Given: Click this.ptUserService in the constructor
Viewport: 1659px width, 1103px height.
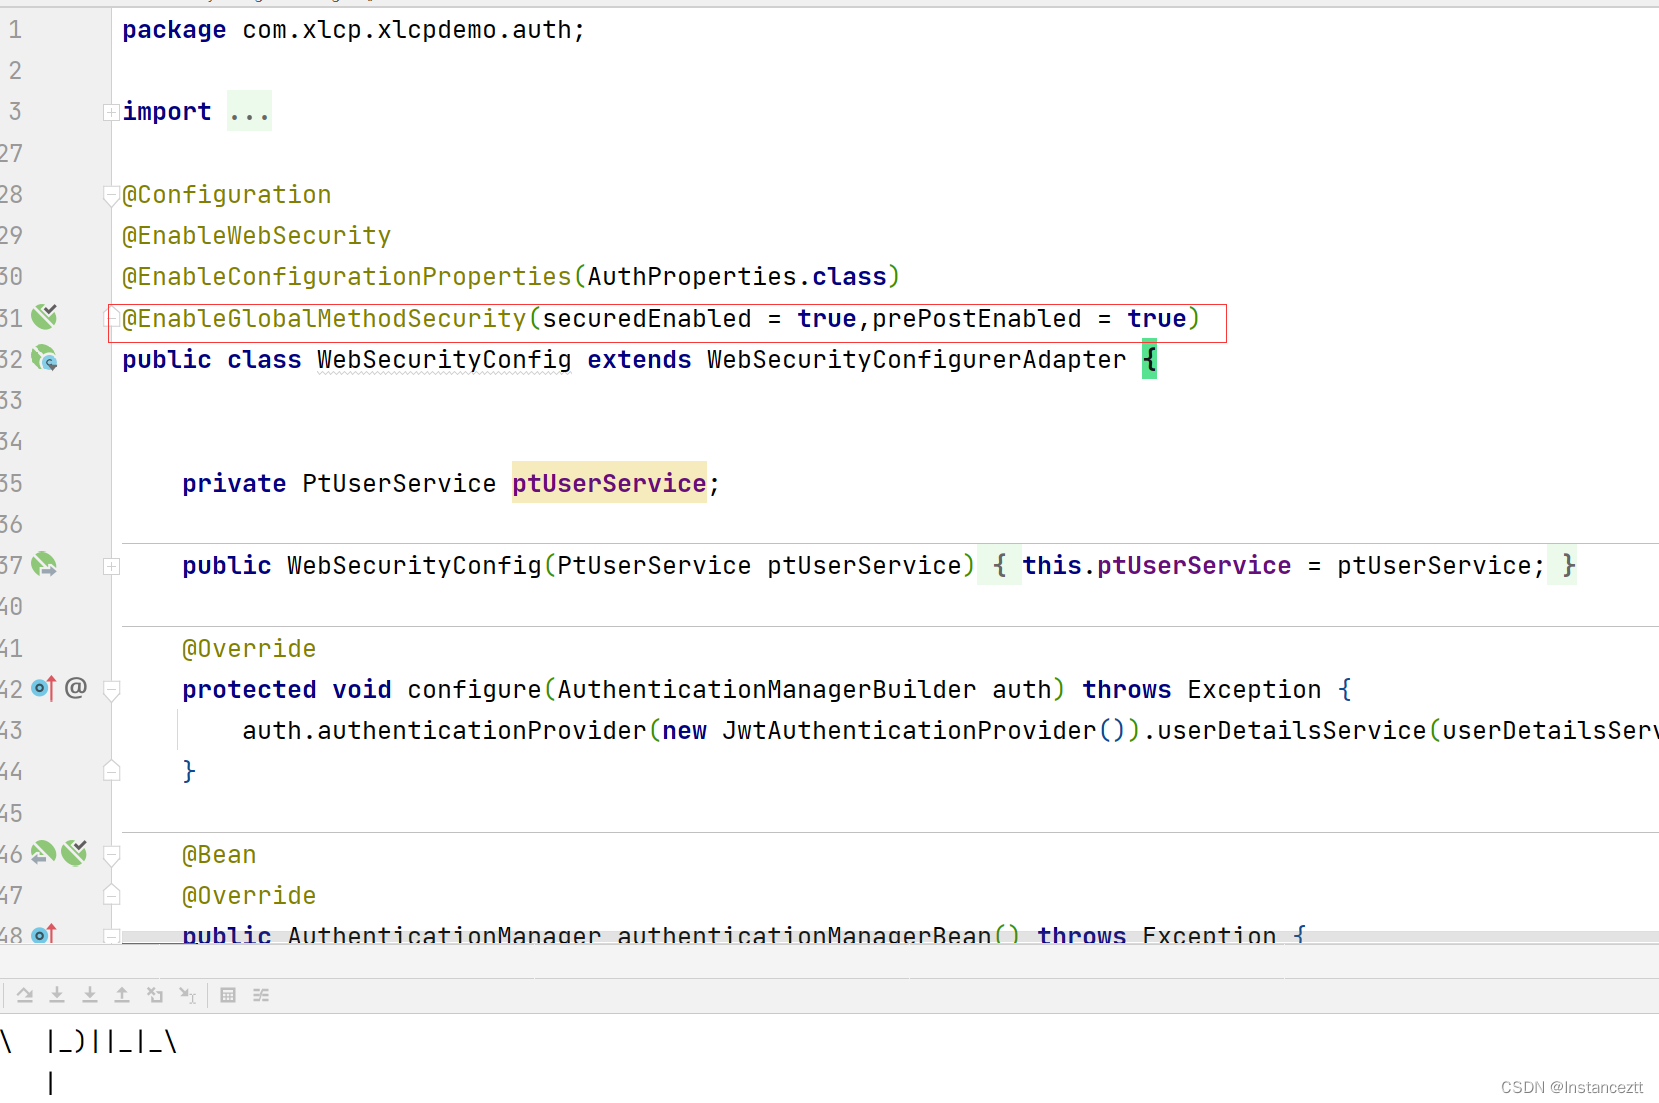Looking at the screenshot, I should pos(1156,566).
